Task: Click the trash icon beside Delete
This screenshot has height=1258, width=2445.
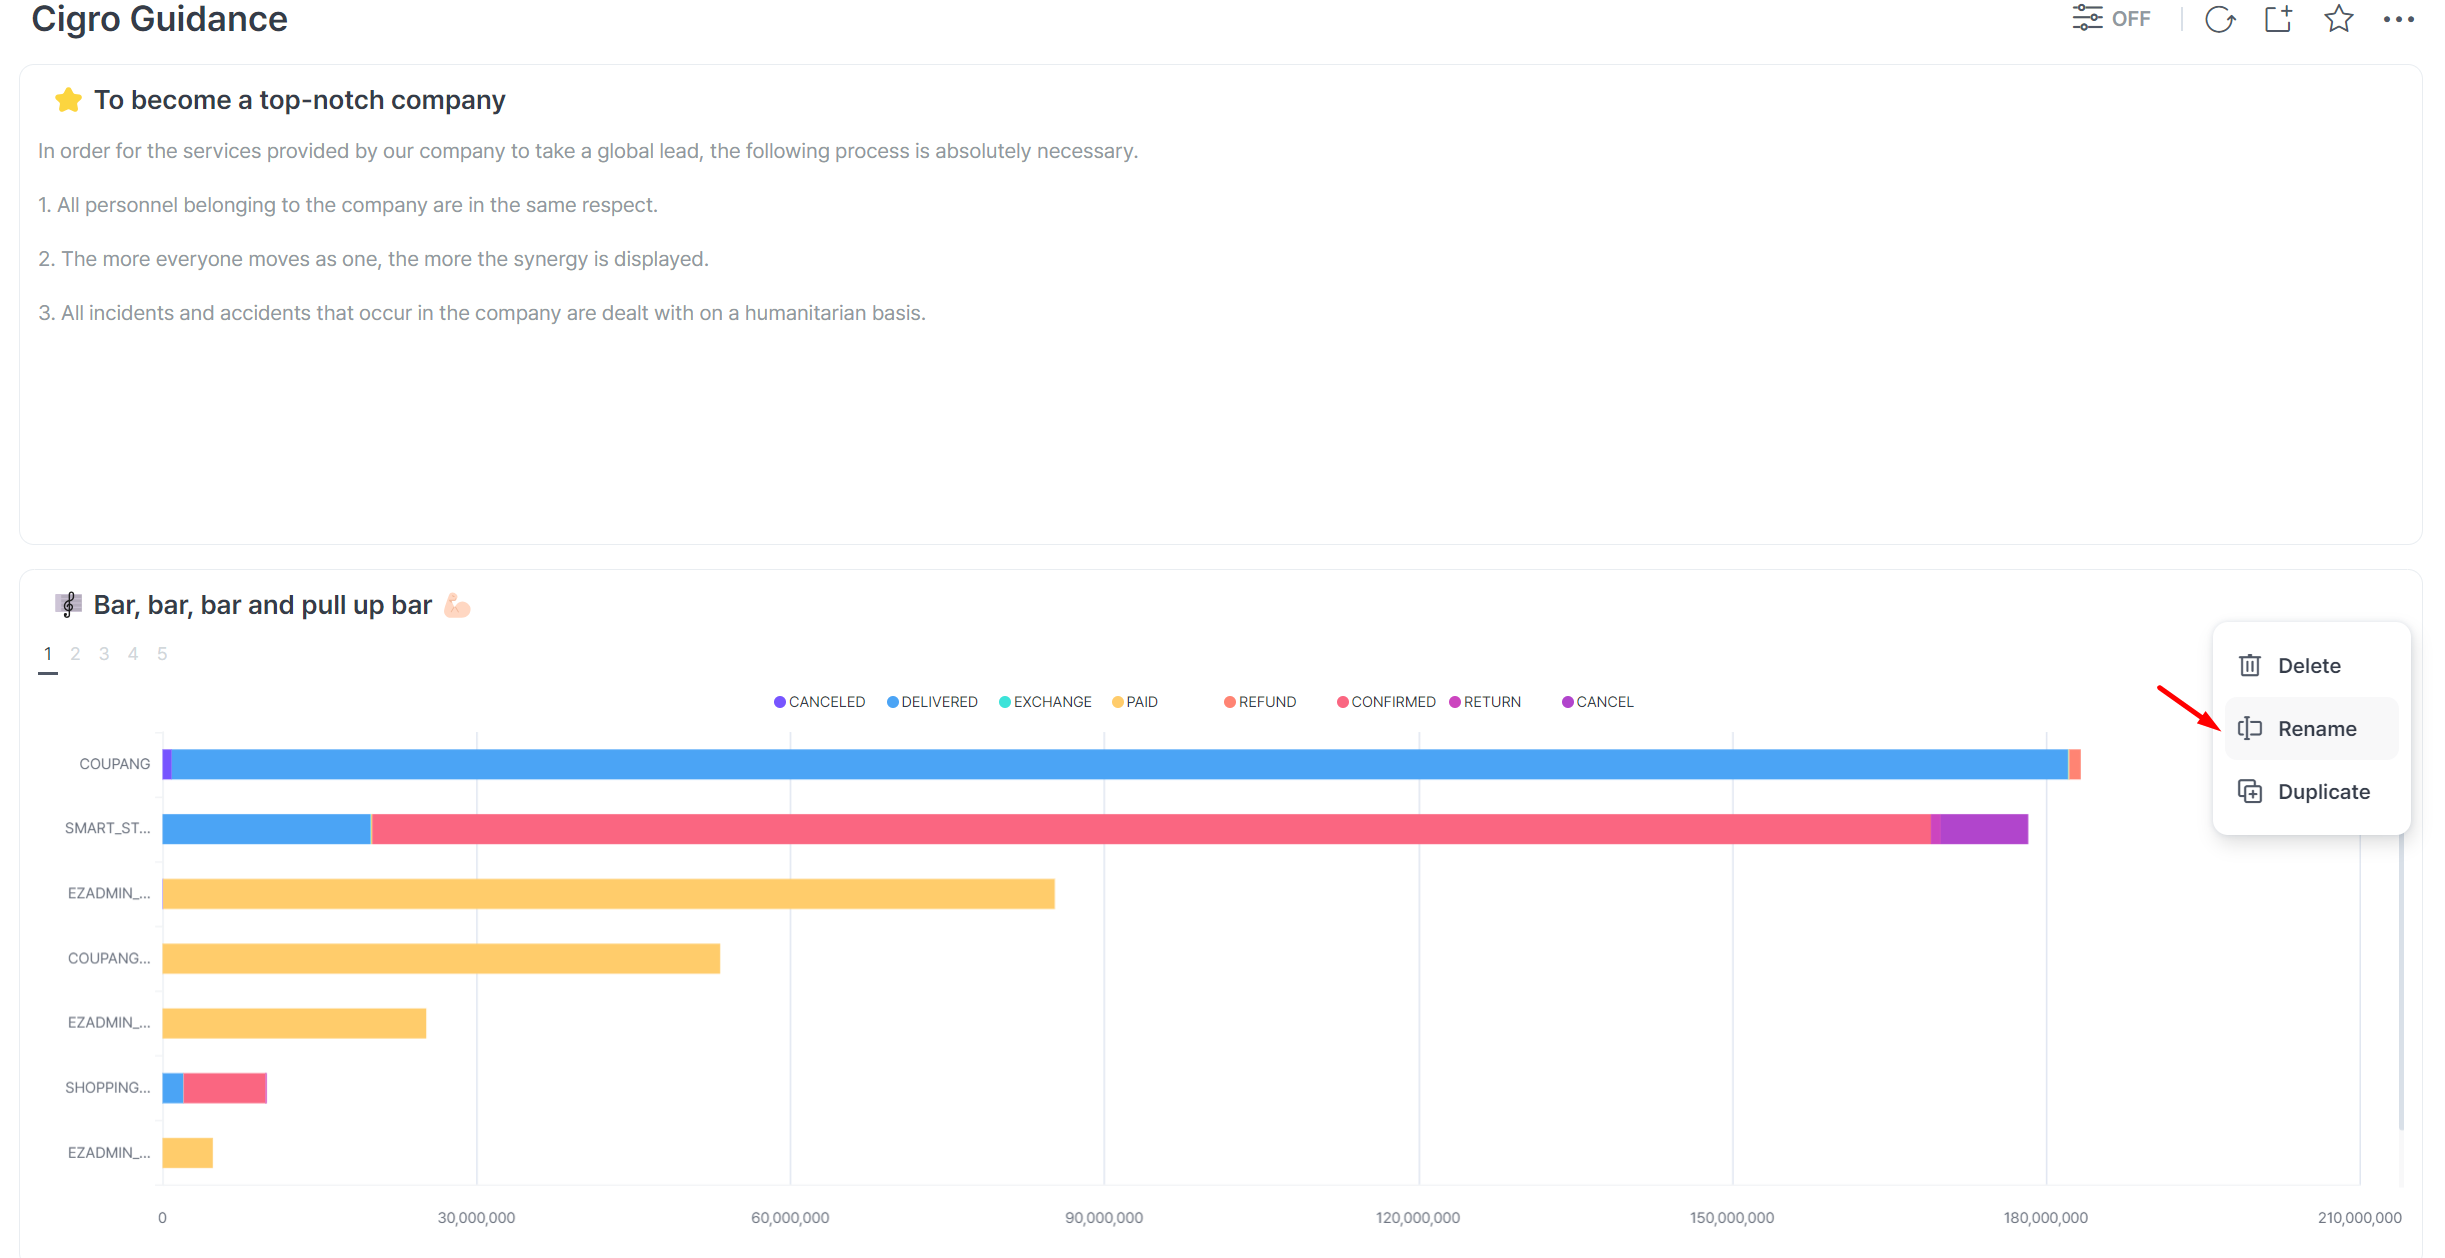Action: 2250,666
